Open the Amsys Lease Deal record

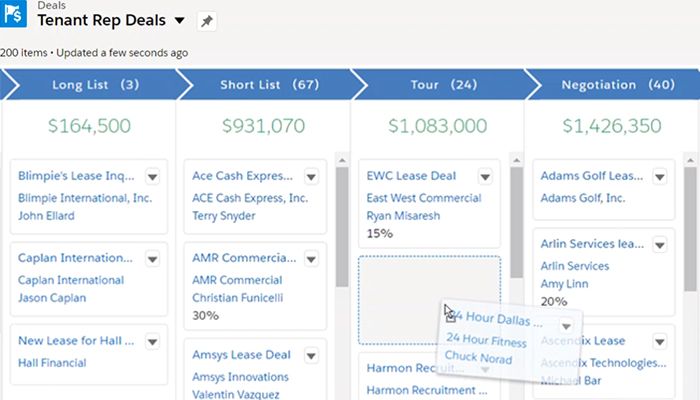click(241, 355)
